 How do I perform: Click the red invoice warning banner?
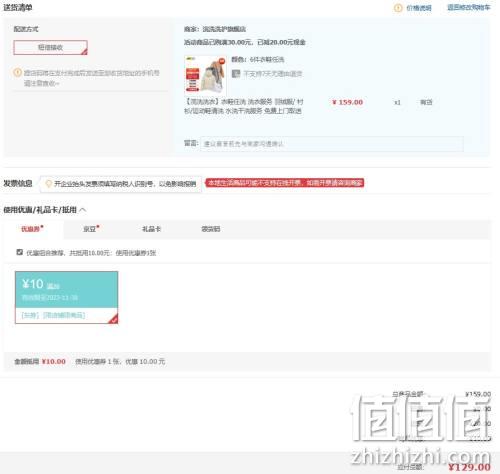tap(284, 183)
